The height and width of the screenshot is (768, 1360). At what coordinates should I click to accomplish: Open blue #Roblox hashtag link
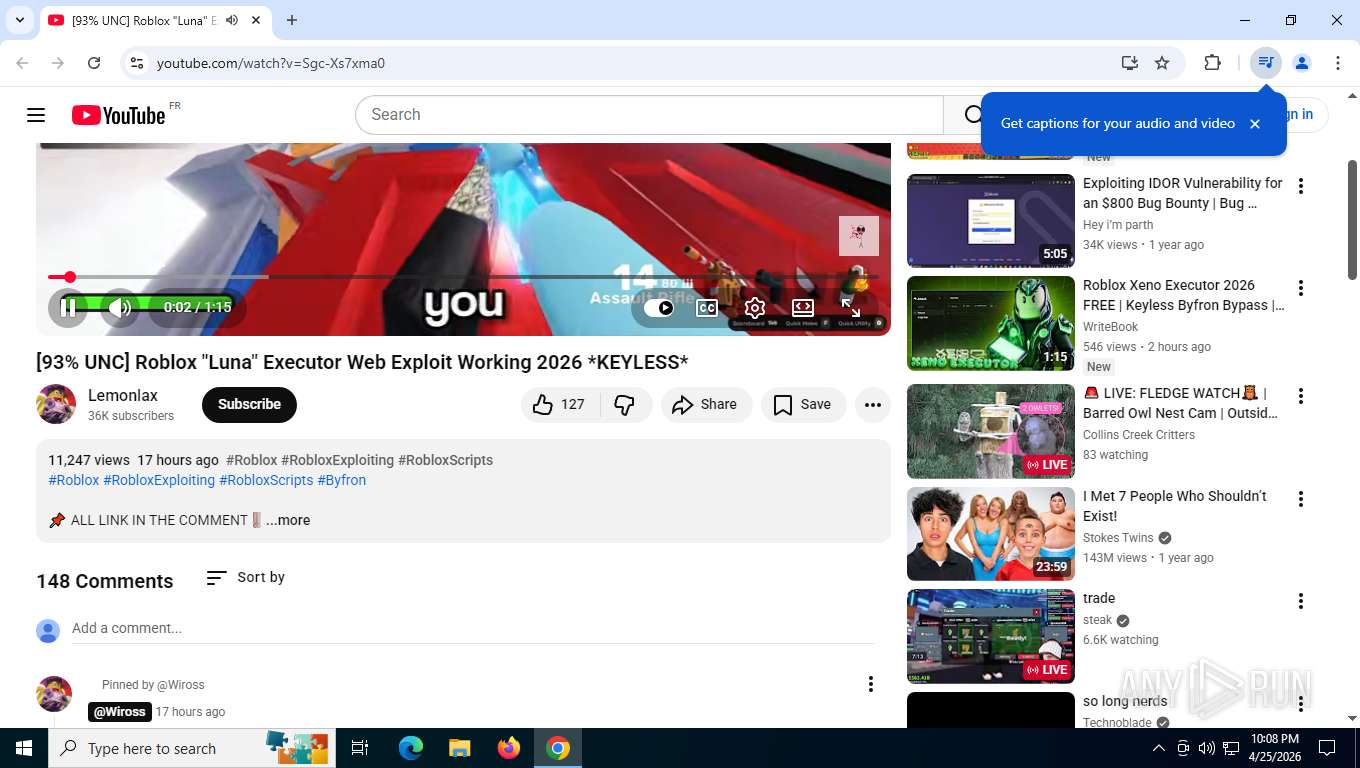(74, 480)
